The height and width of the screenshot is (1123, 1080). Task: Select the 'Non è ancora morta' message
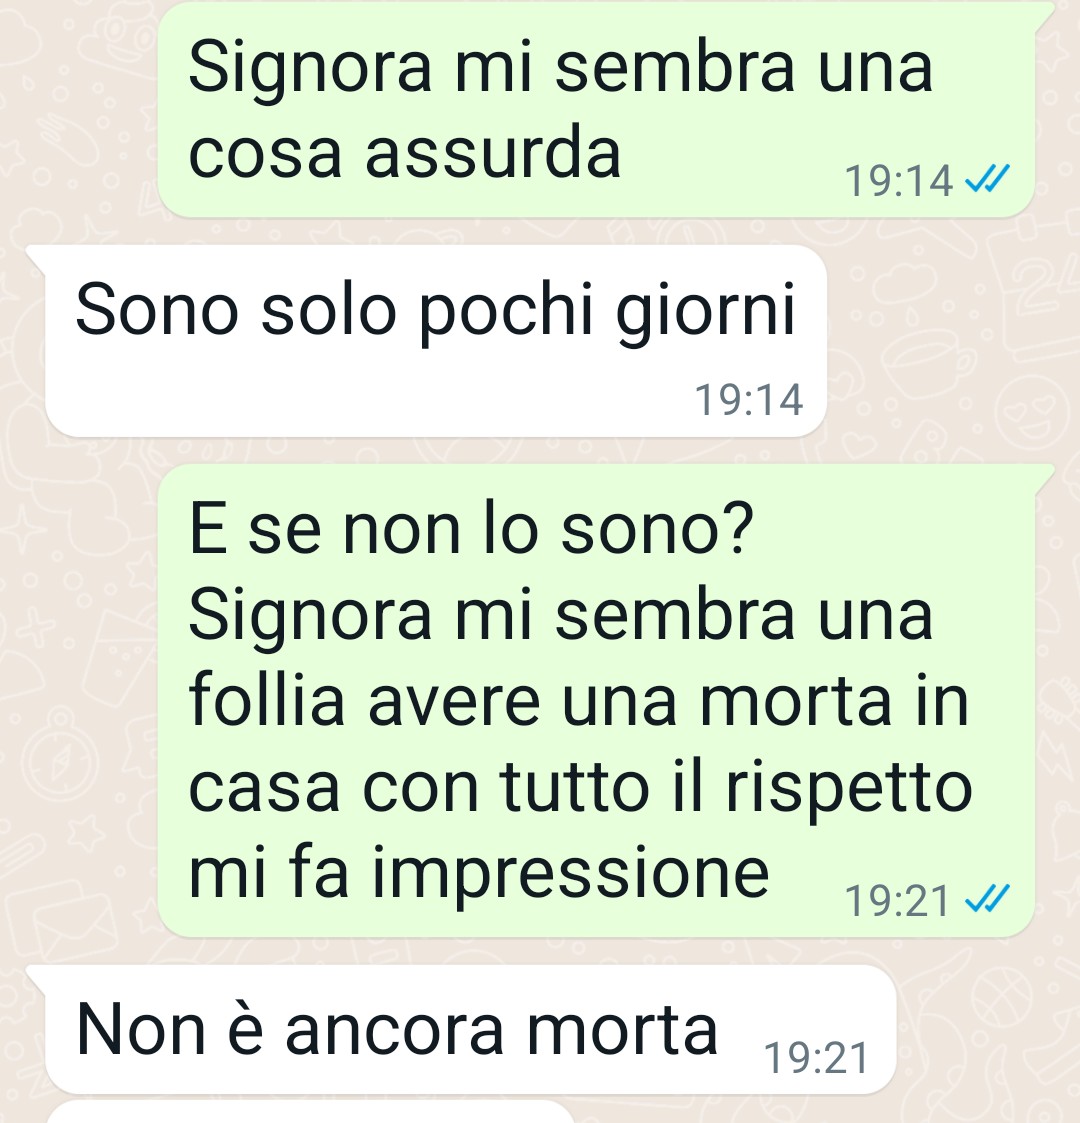(471, 1029)
